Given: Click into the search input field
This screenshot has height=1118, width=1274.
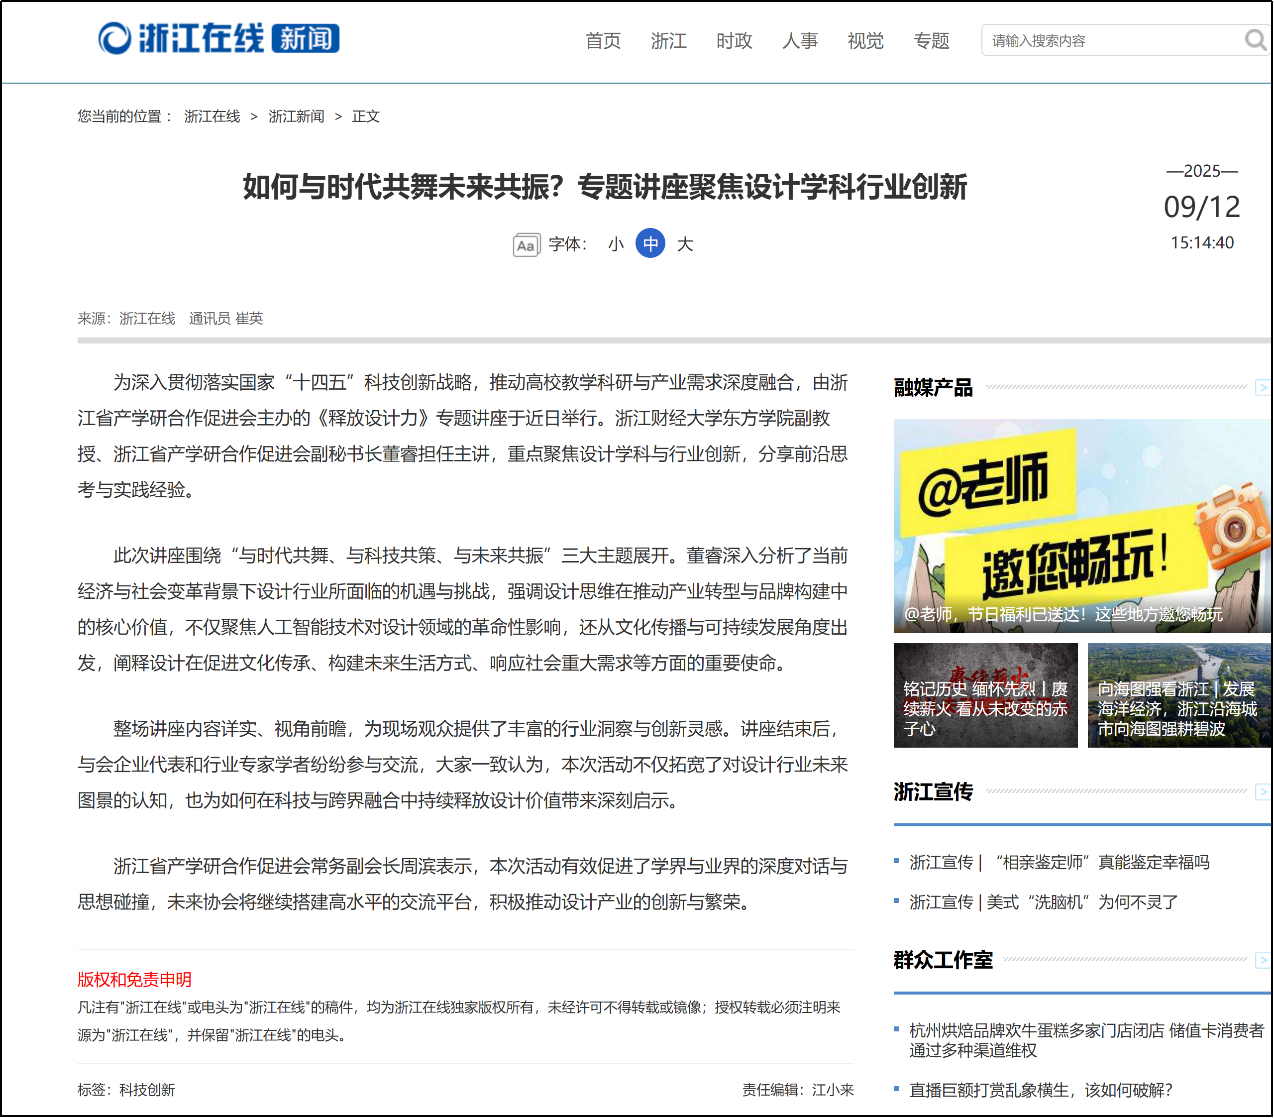Looking at the screenshot, I should point(1110,41).
